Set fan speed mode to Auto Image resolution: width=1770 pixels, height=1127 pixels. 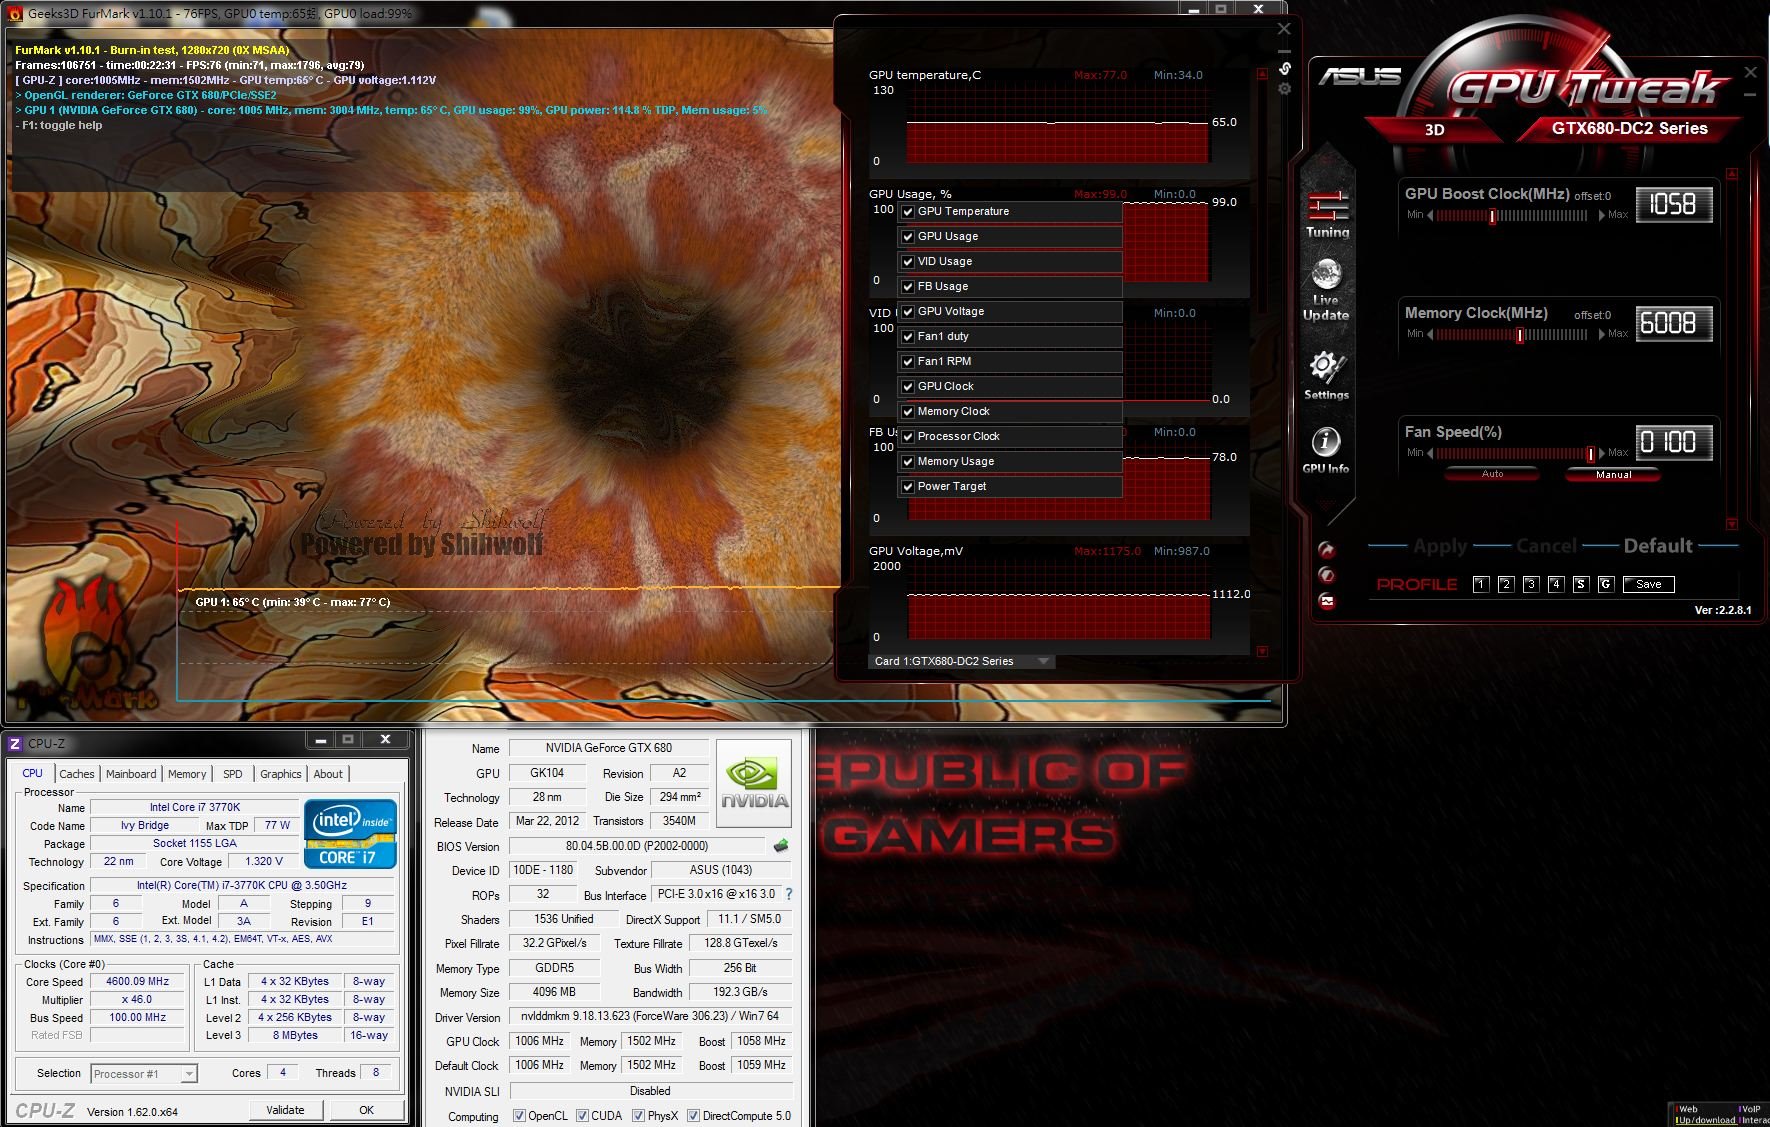[1492, 474]
